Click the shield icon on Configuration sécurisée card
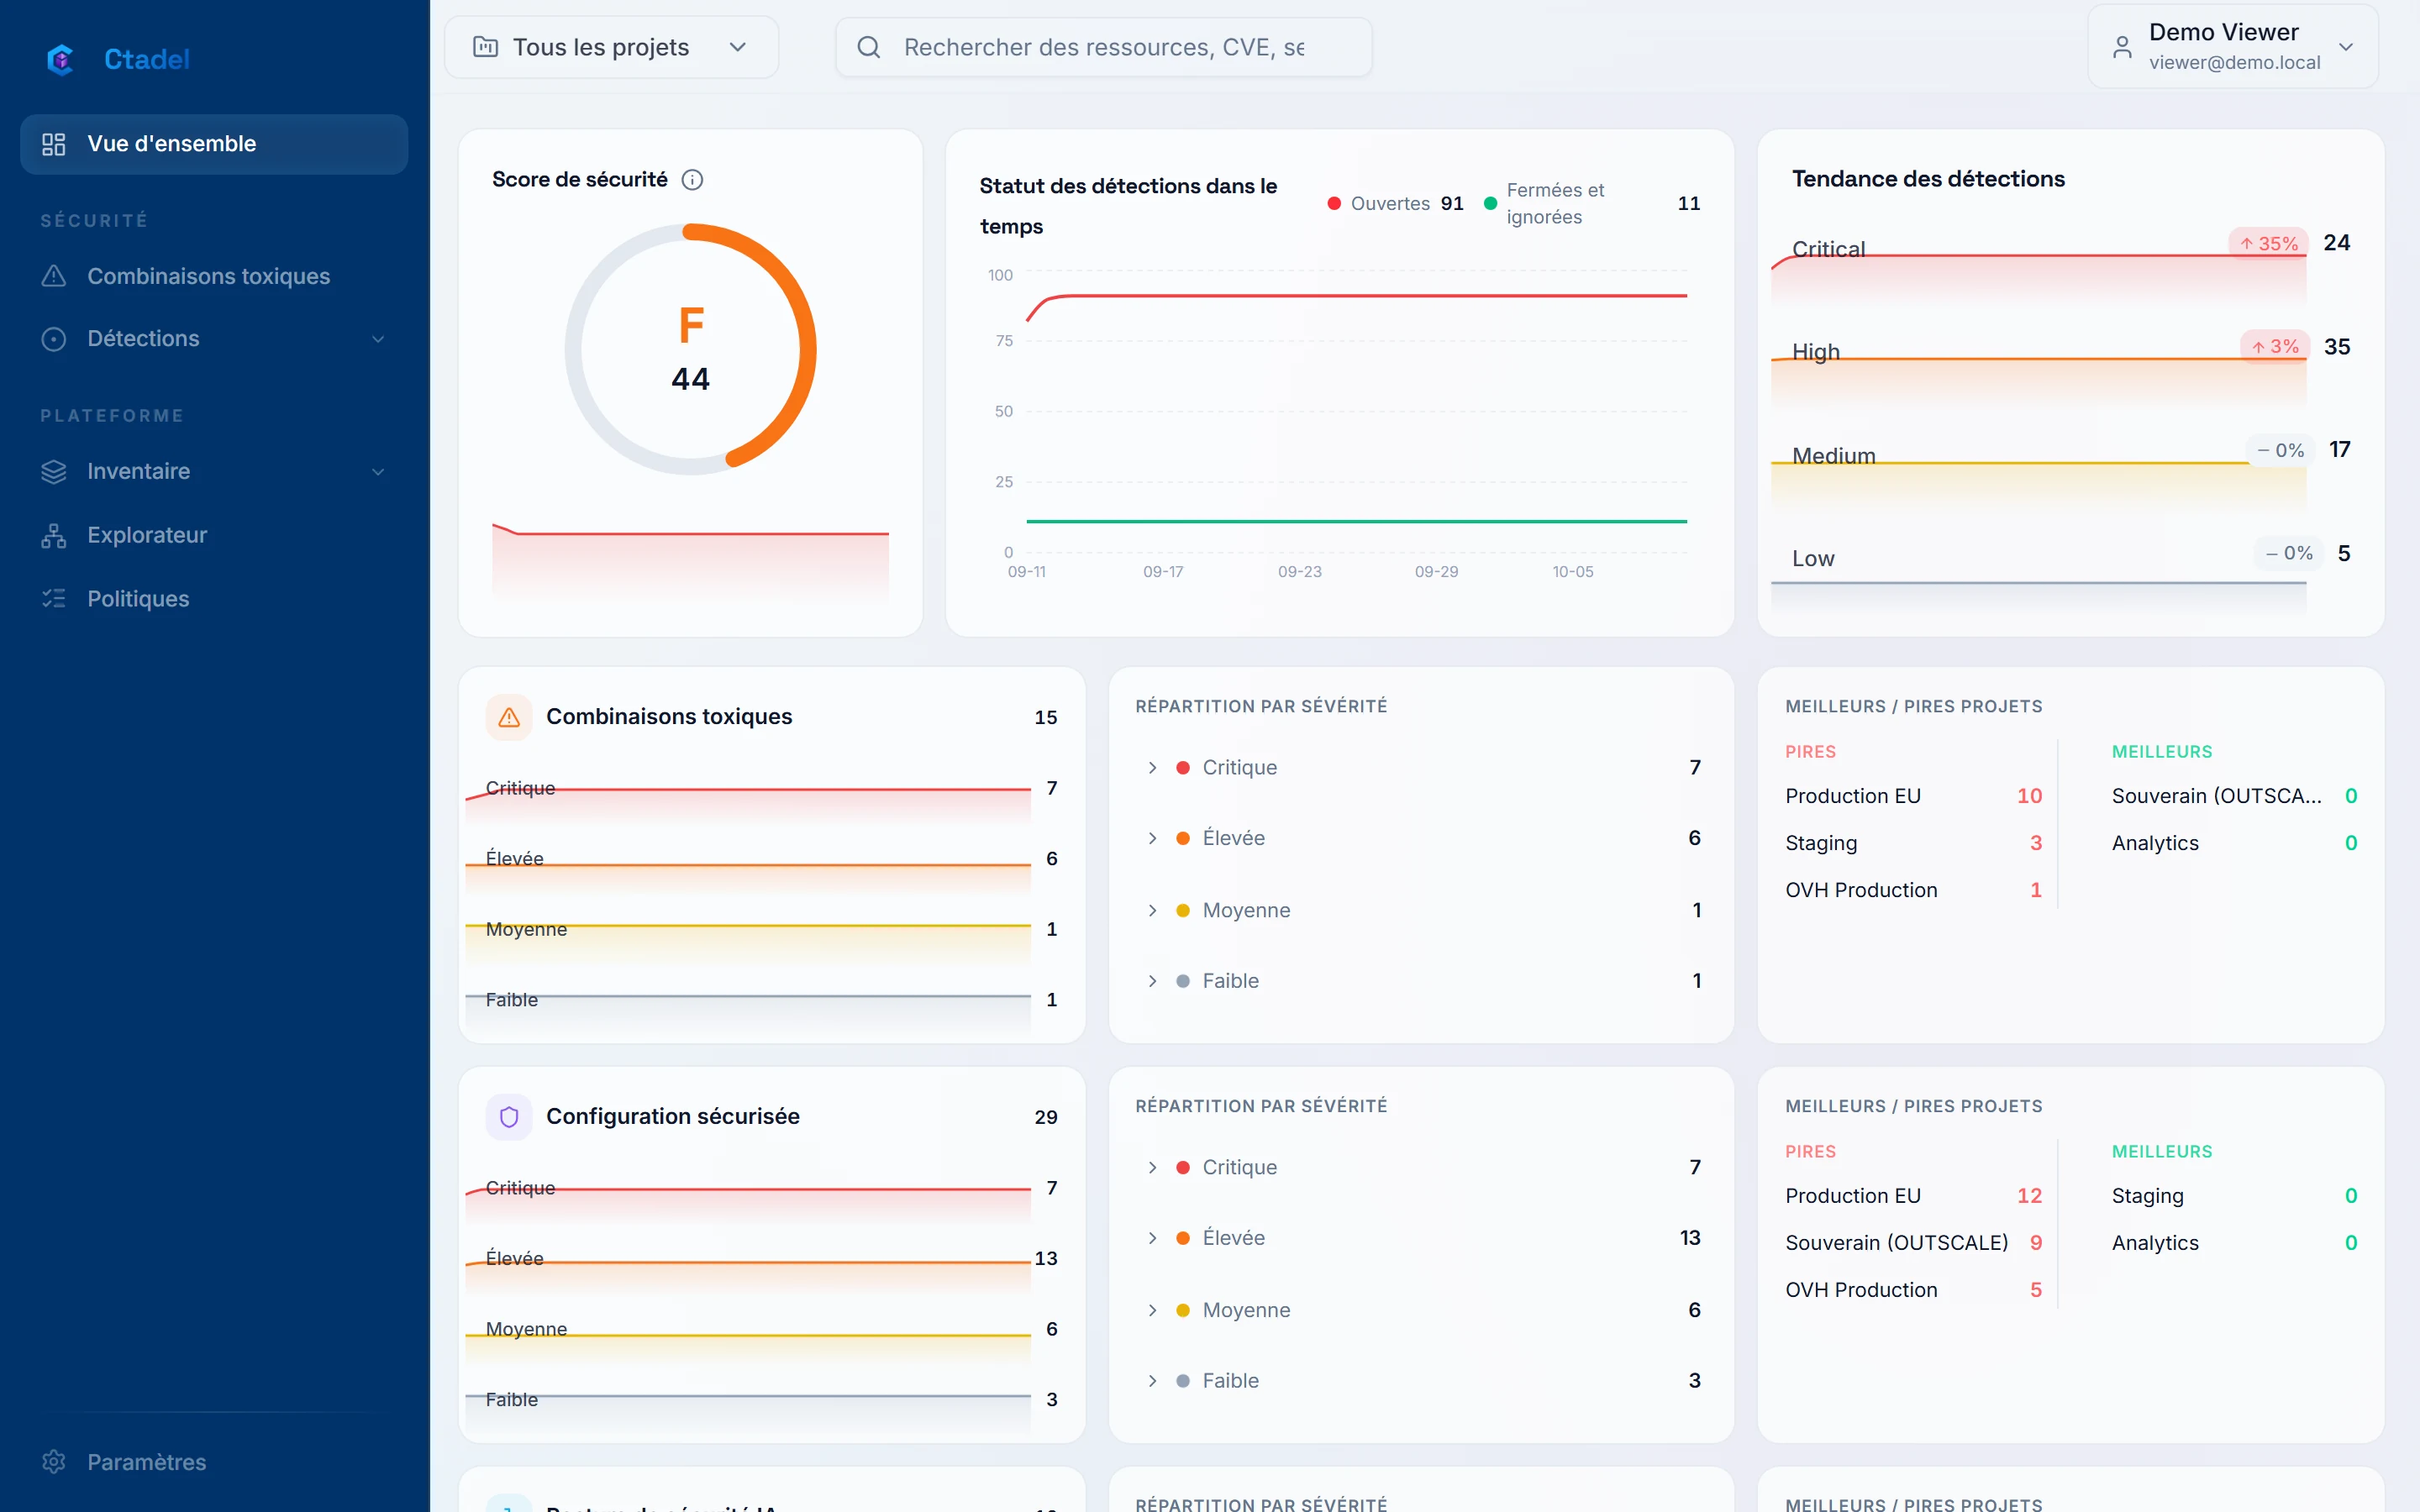 pyautogui.click(x=509, y=1116)
